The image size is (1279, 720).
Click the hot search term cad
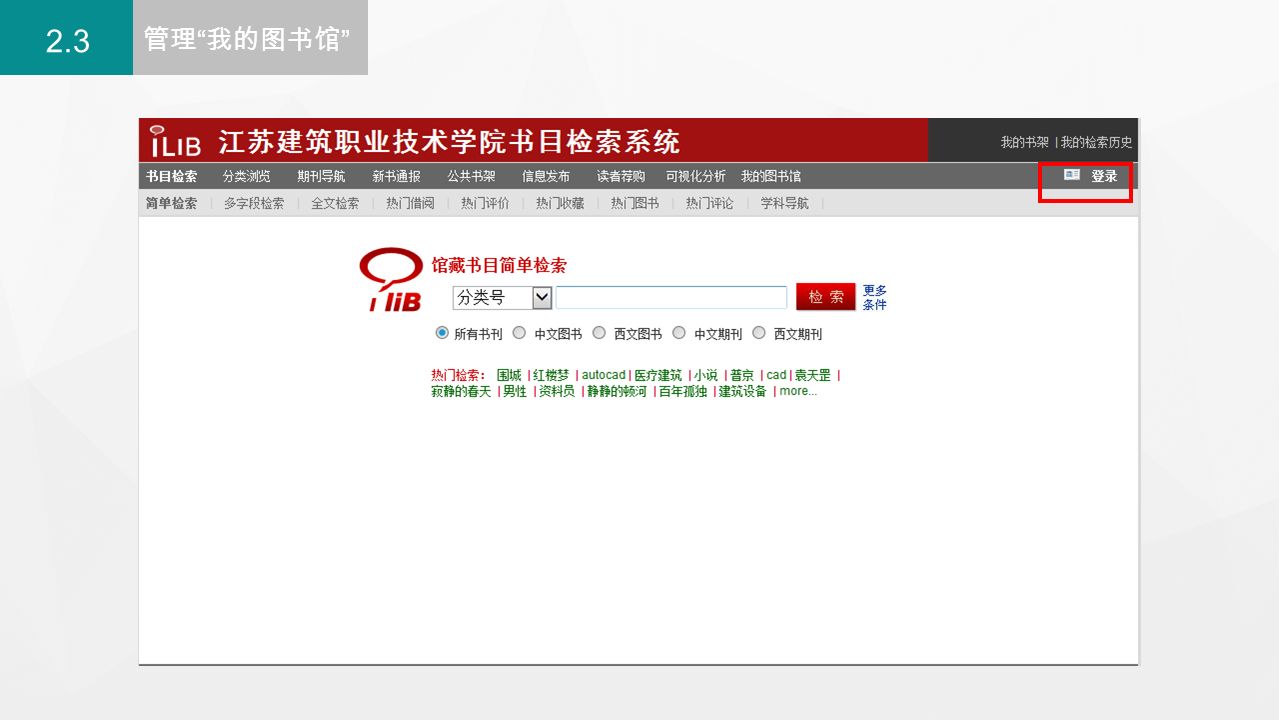(x=777, y=376)
